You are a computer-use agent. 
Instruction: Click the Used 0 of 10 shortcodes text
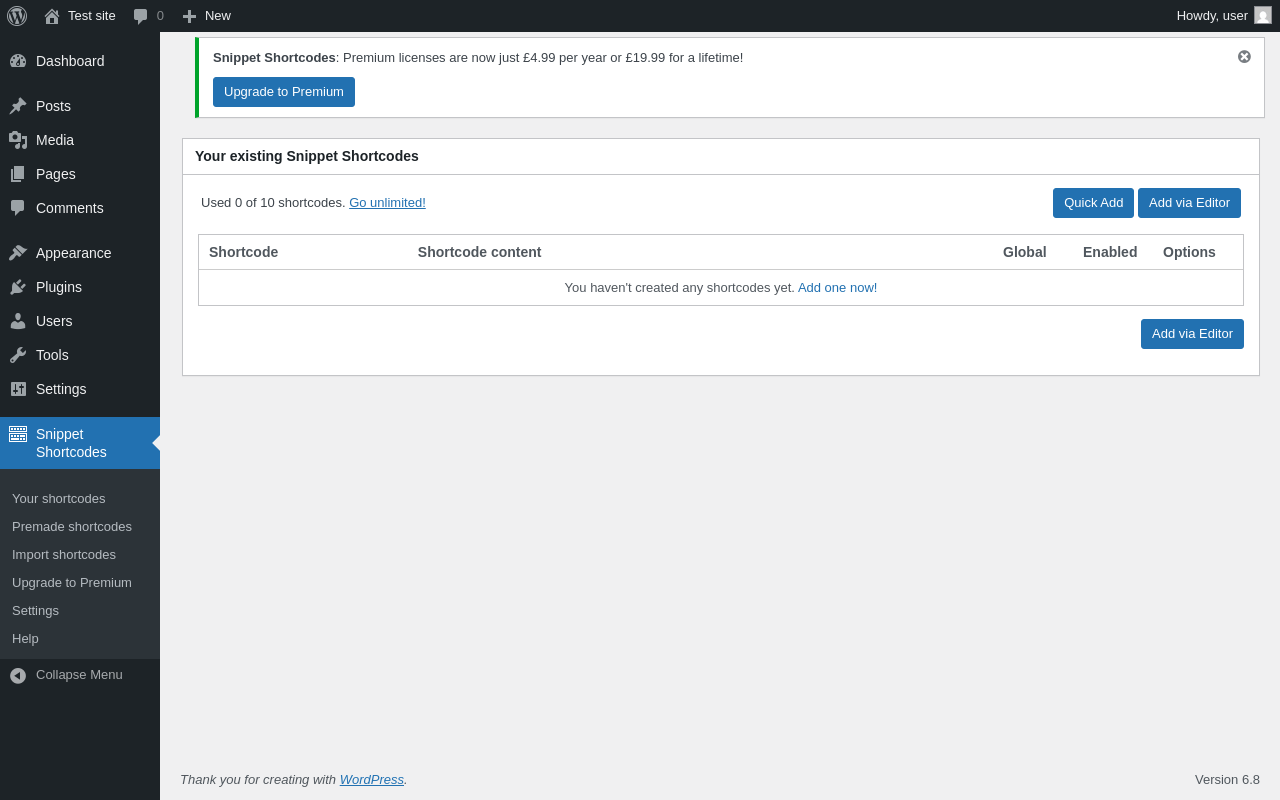[273, 203]
